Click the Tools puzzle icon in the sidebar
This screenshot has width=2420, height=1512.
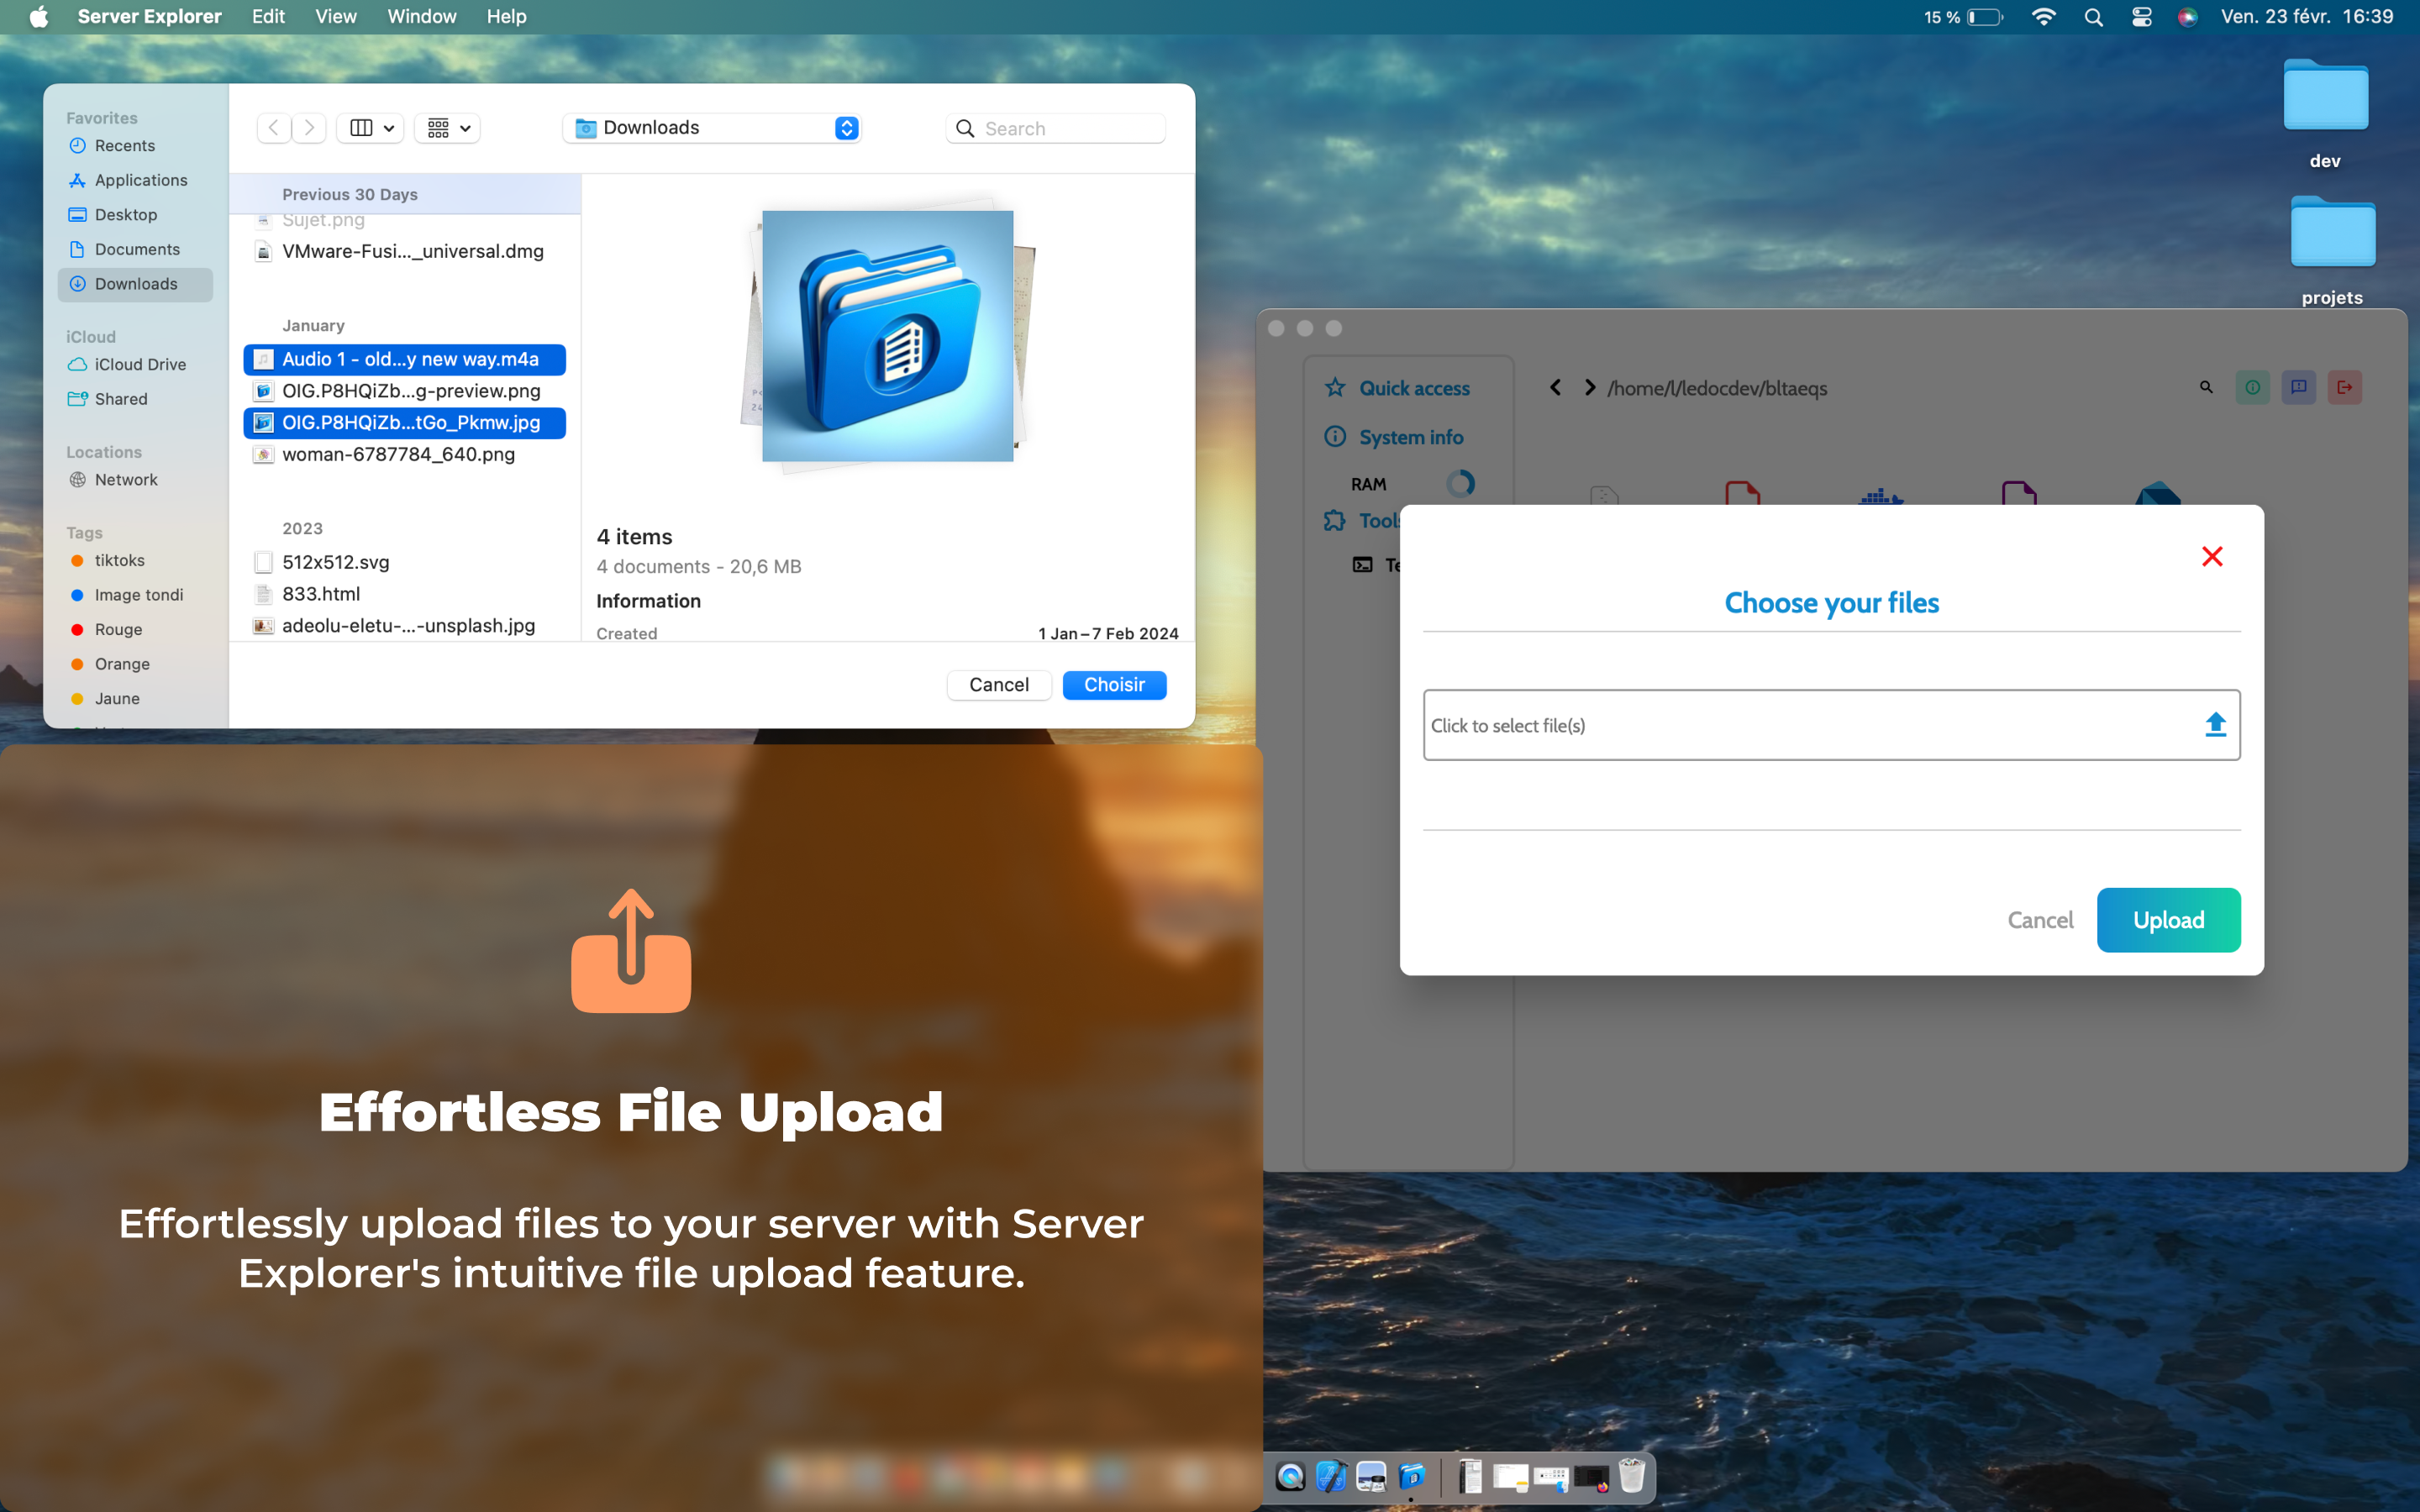click(x=1334, y=521)
